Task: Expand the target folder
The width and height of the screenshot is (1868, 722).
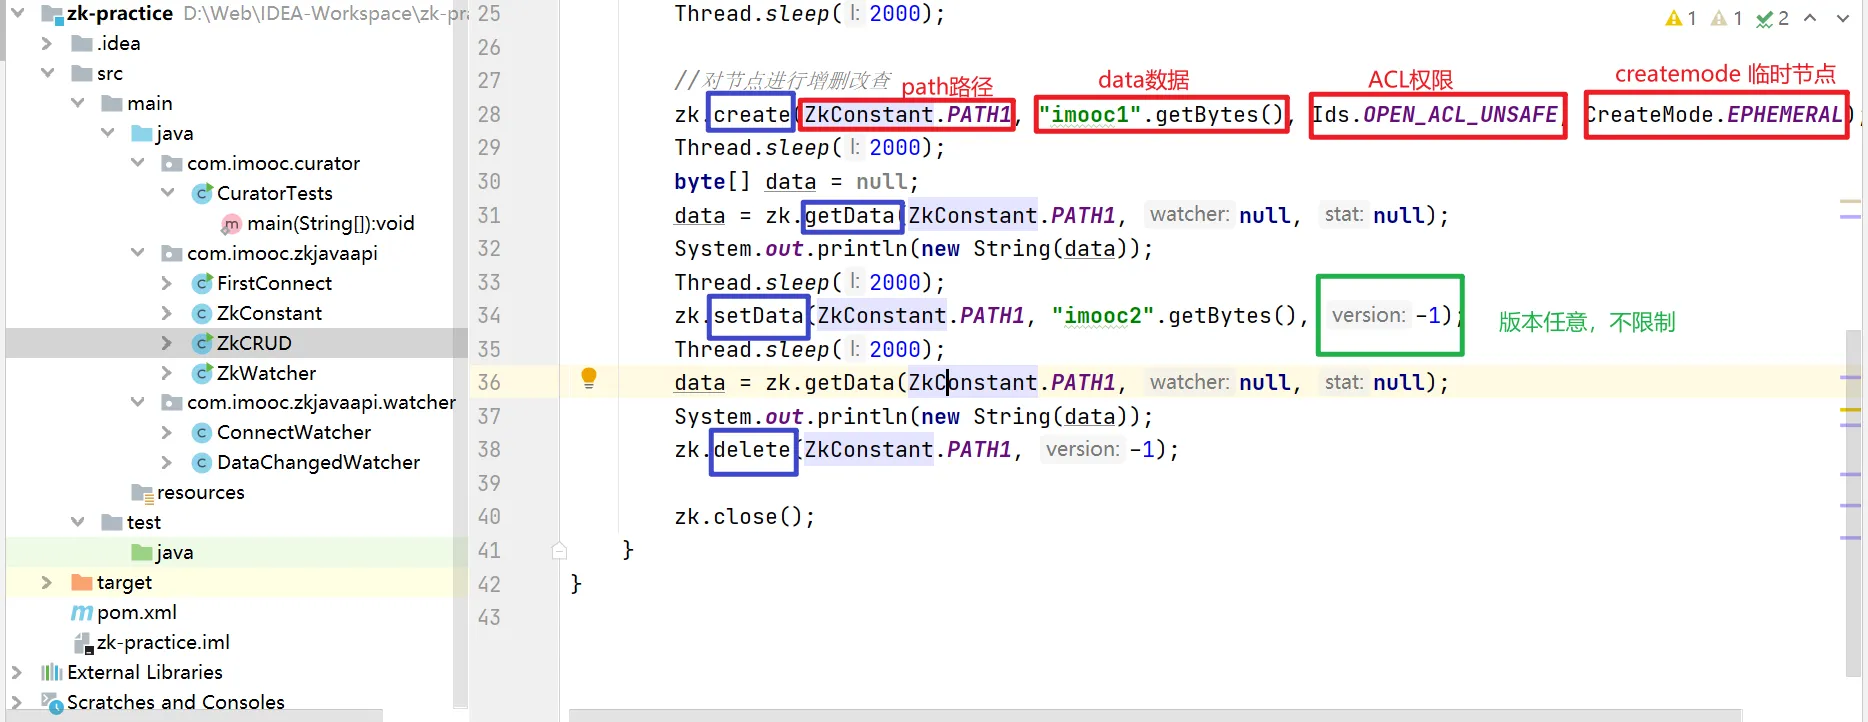Action: tap(47, 583)
